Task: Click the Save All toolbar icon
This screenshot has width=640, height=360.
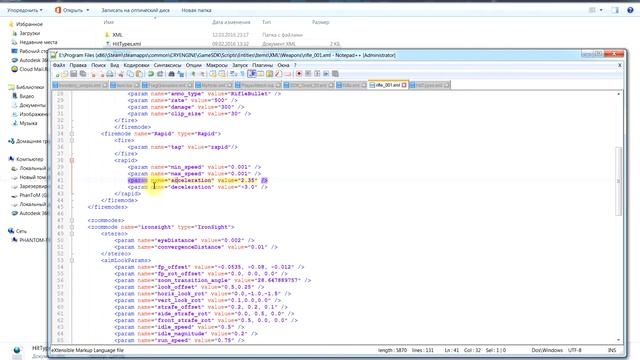Action: (x=83, y=74)
